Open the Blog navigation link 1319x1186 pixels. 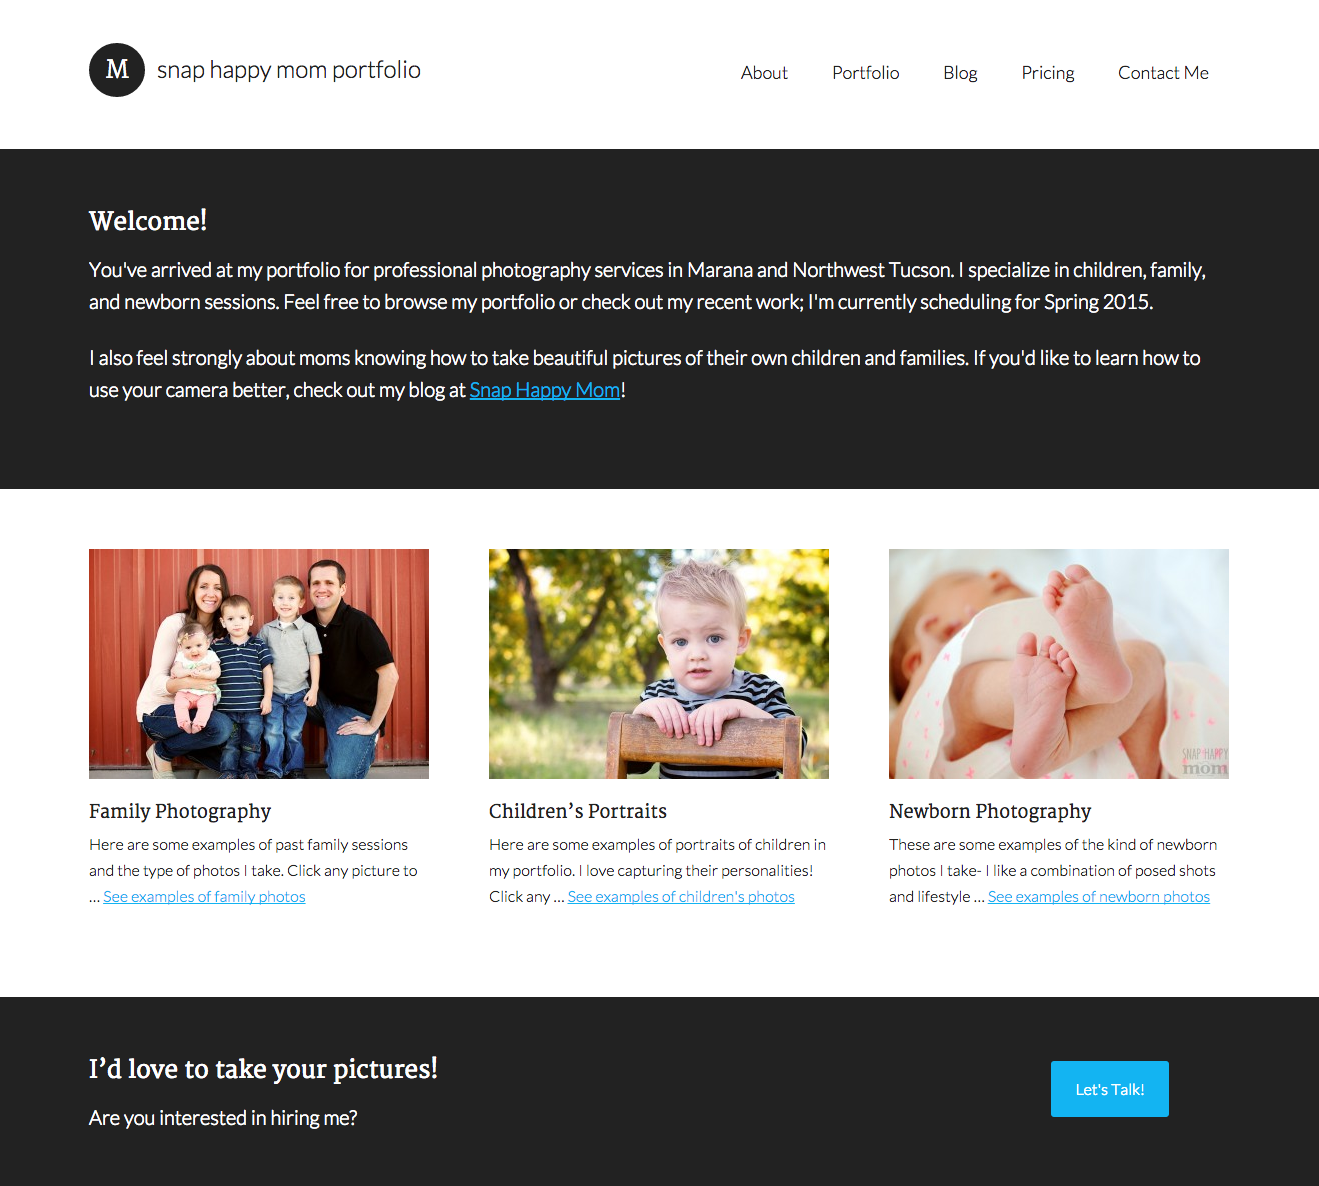coord(960,73)
